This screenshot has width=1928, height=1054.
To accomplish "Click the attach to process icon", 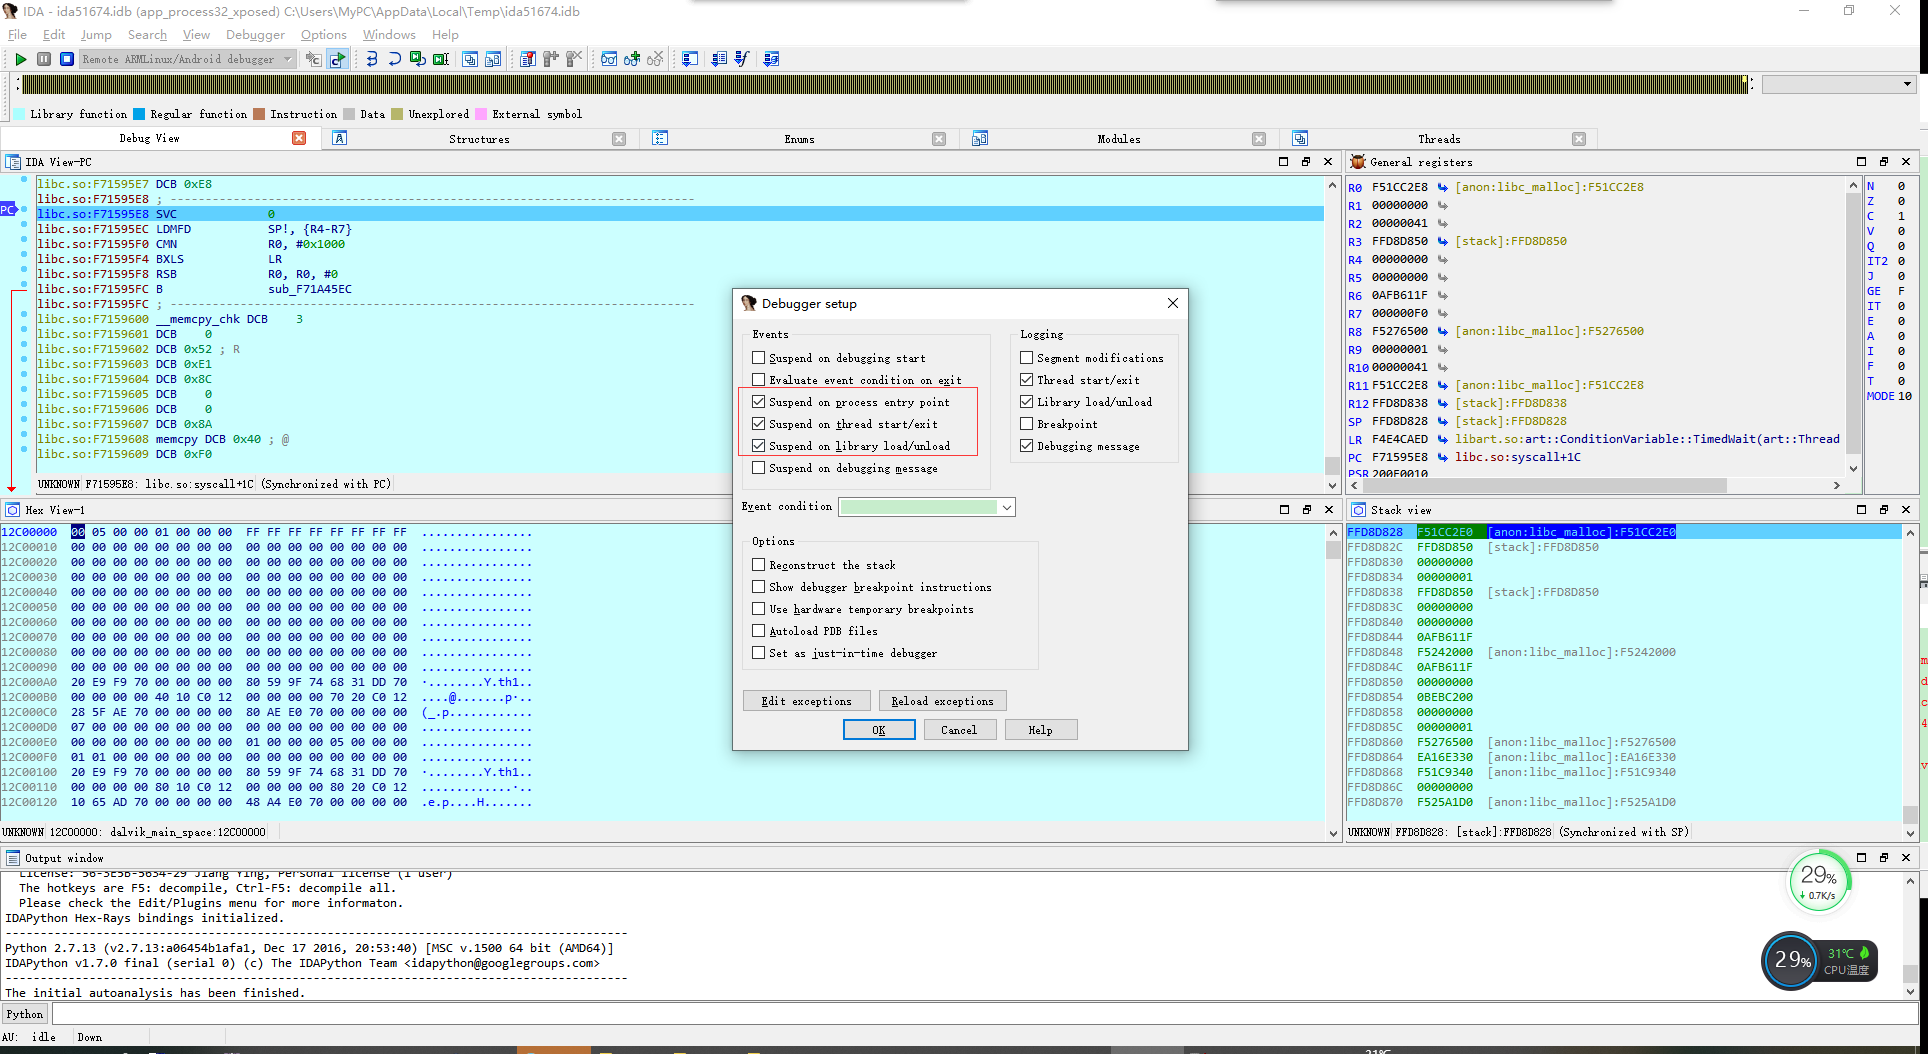I will pyautogui.click(x=313, y=59).
